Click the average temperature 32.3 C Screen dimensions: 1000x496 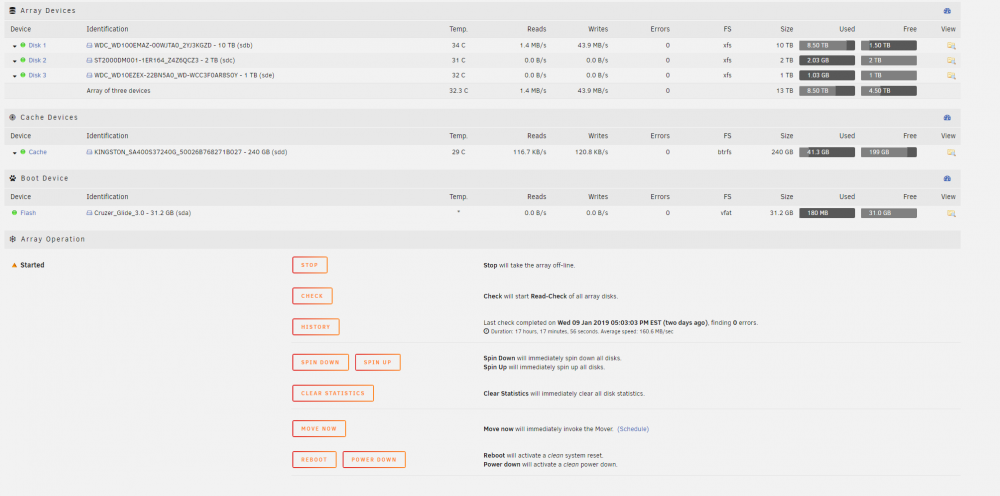(459, 91)
